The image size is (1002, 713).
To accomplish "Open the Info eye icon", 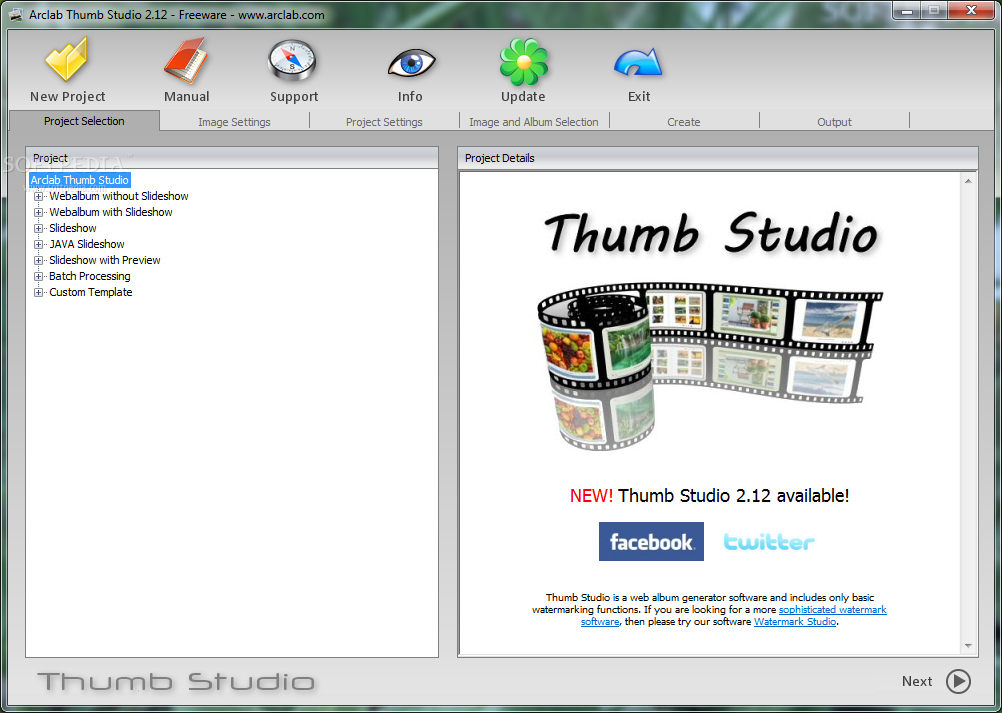I will pyautogui.click(x=411, y=65).
